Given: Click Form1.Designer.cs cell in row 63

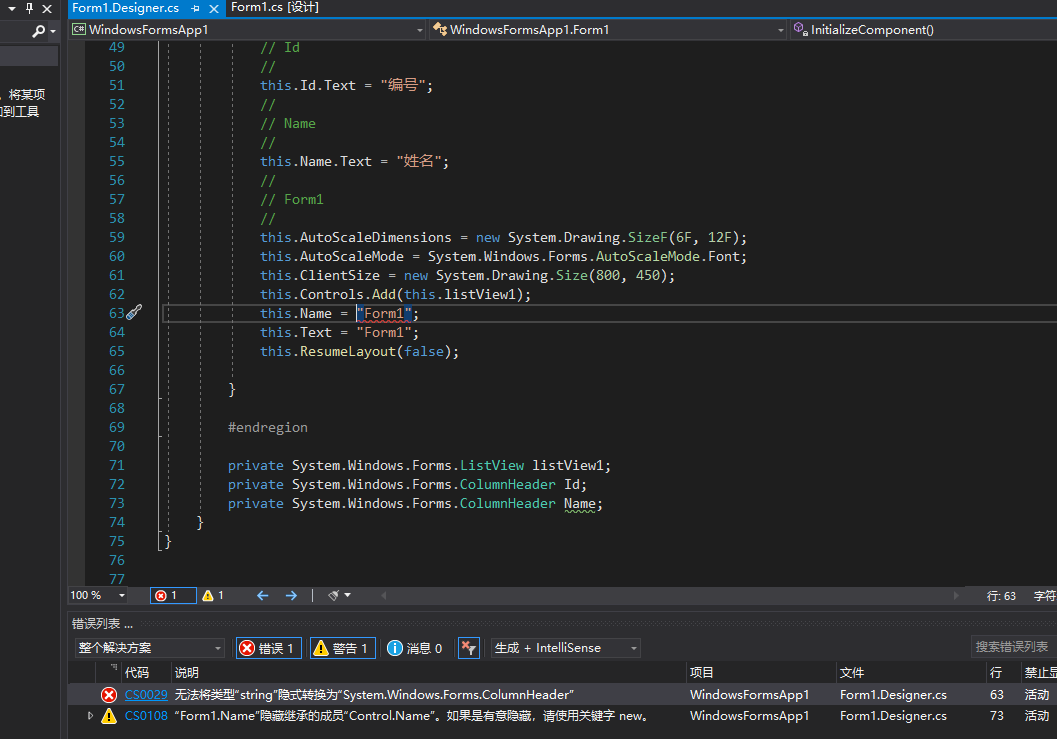Looking at the screenshot, I should pos(893,694).
